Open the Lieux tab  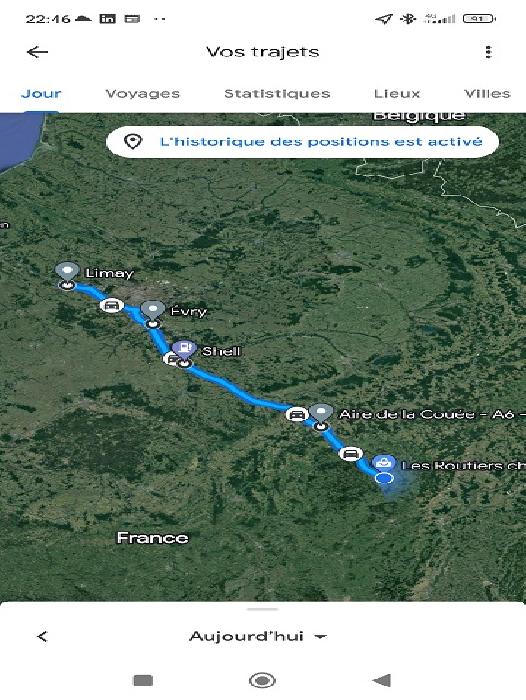[x=397, y=94]
